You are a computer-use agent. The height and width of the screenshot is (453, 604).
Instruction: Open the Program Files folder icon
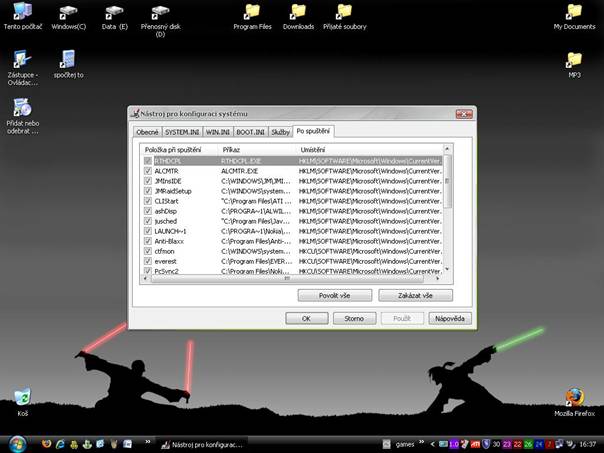pos(252,16)
